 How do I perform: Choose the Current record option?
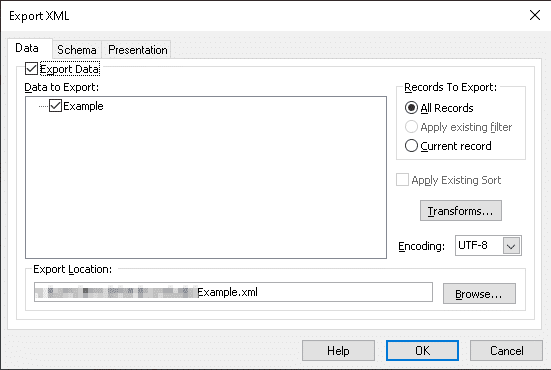pos(411,145)
